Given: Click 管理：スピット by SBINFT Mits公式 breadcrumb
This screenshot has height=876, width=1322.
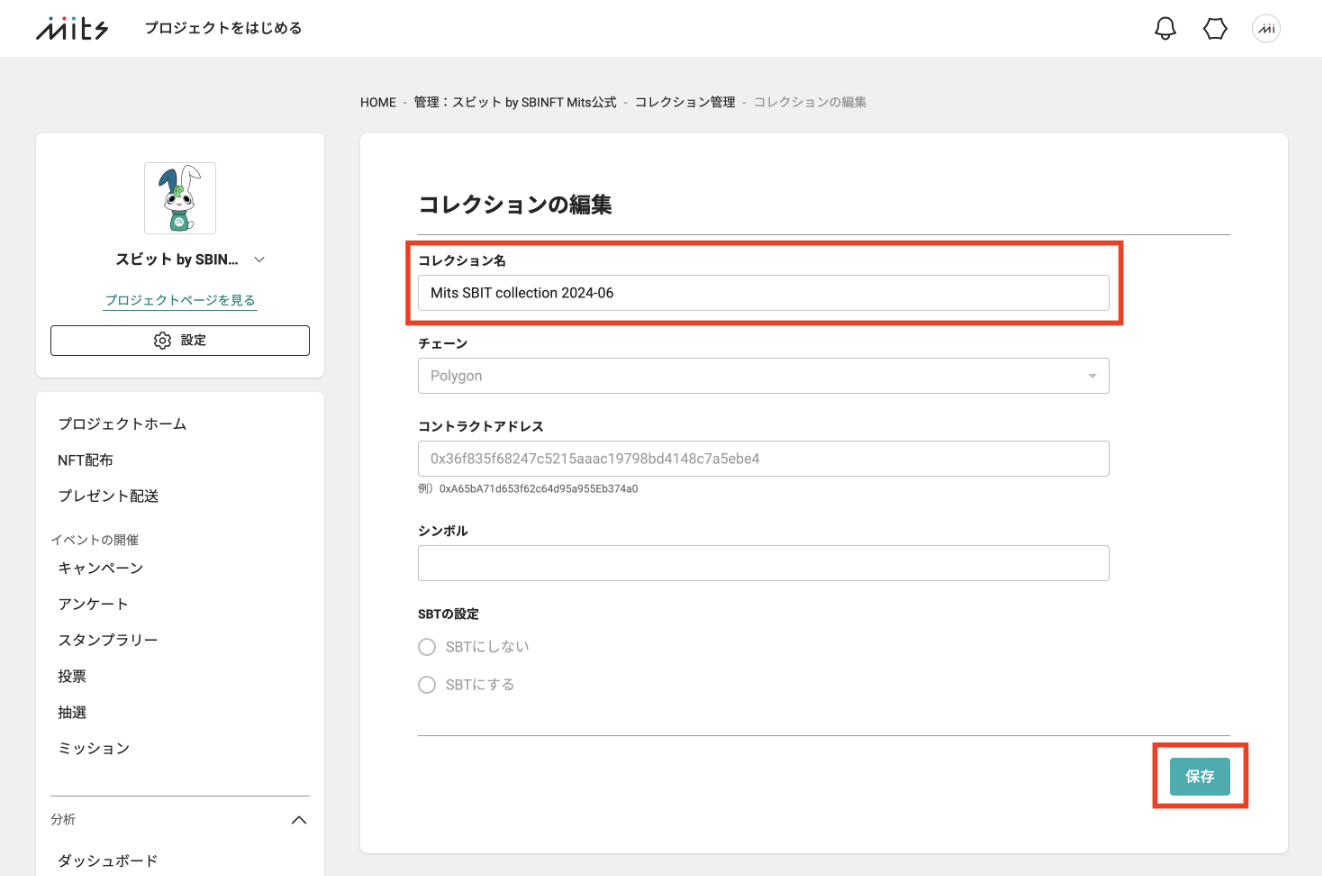Looking at the screenshot, I should click(515, 102).
